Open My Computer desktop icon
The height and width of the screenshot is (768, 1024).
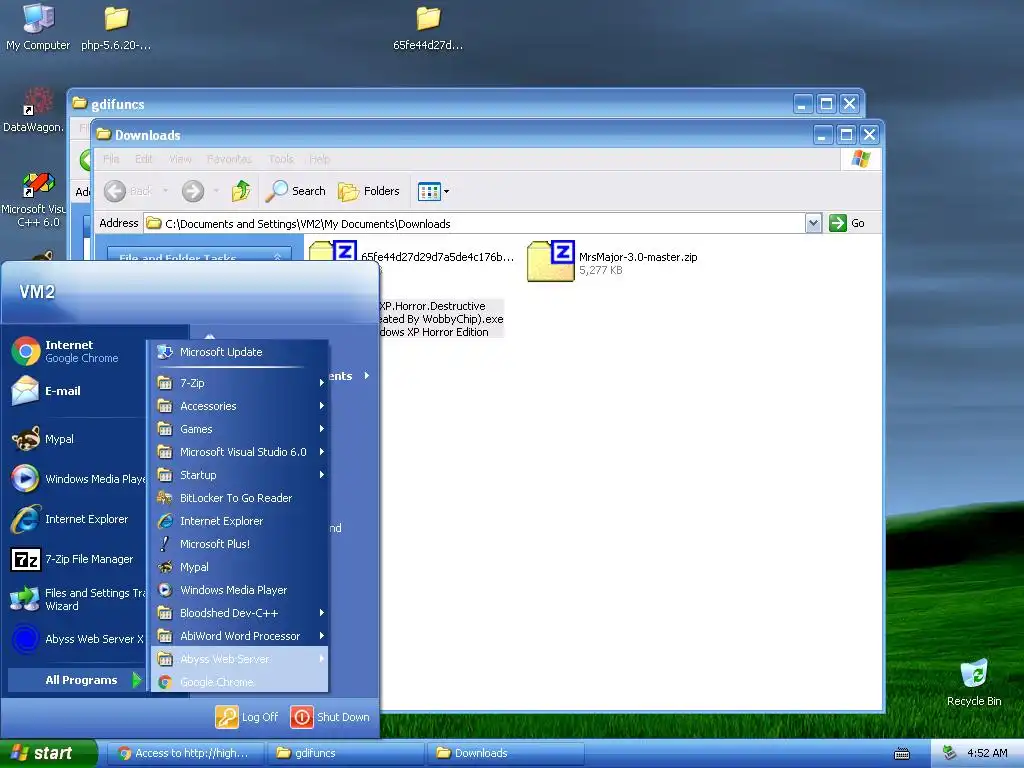pyautogui.click(x=38, y=27)
